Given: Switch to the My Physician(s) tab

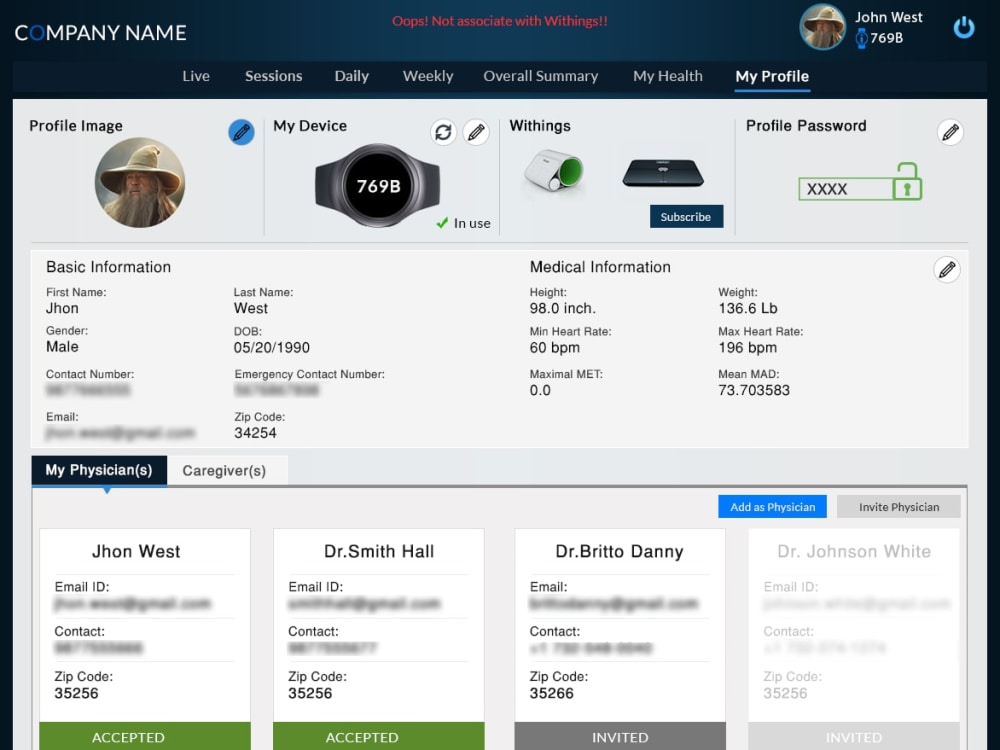Looking at the screenshot, I should [x=99, y=471].
